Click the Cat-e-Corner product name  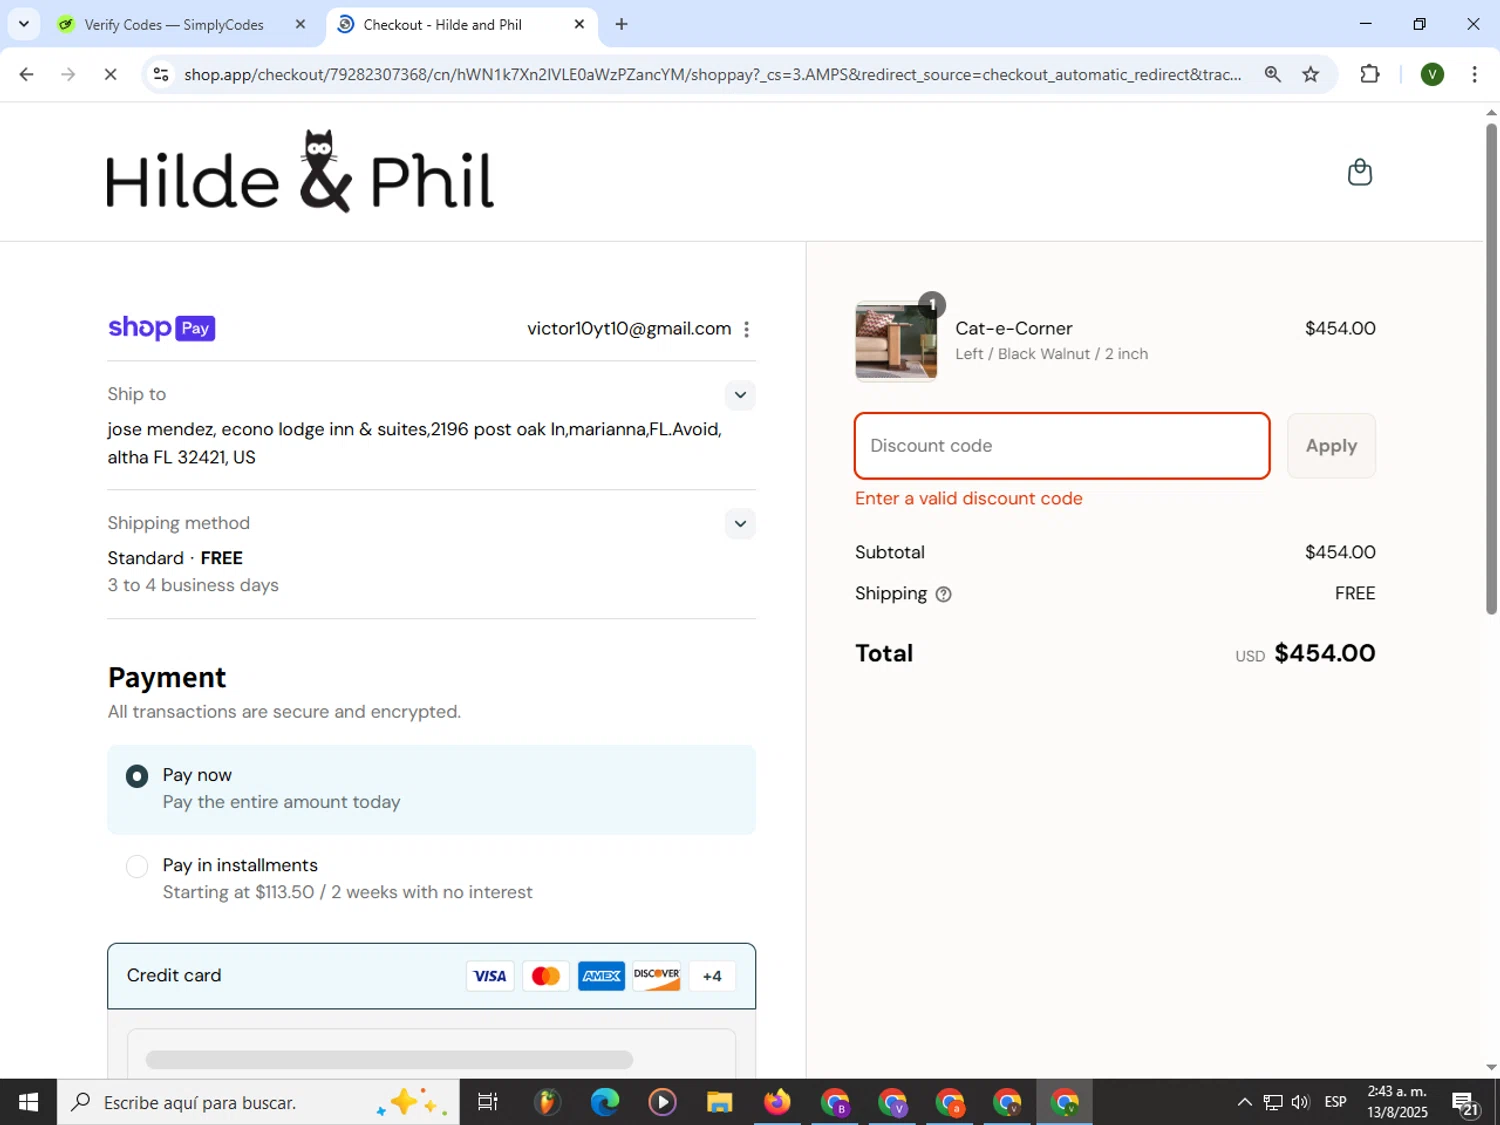click(x=1013, y=328)
